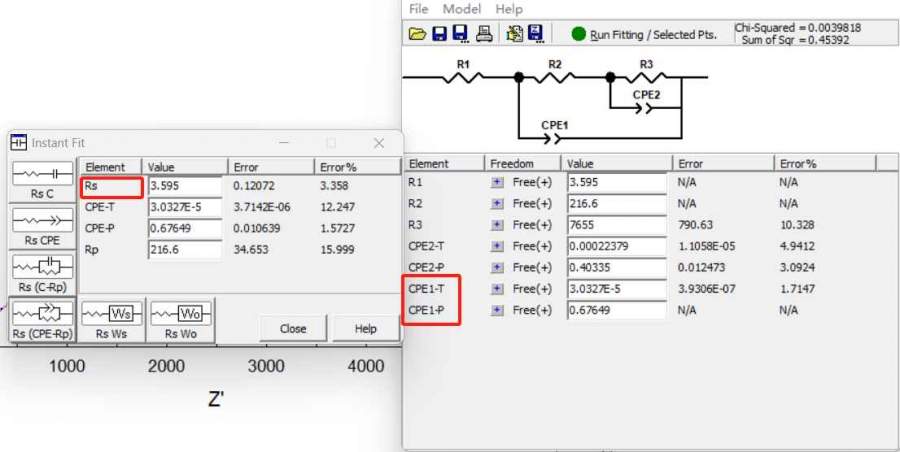Toggle freedom button for CPE1-T row

497,289
